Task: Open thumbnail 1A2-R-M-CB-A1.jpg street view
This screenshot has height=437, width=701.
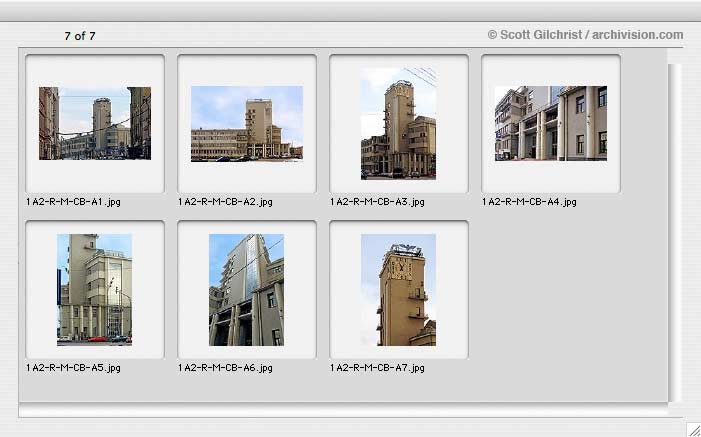Action: (95, 123)
